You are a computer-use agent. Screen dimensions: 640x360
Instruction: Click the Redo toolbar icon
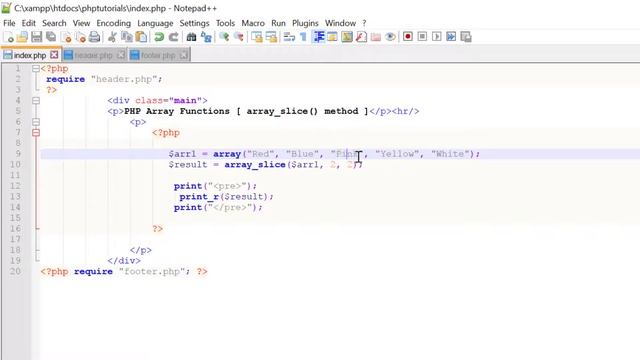point(173,37)
